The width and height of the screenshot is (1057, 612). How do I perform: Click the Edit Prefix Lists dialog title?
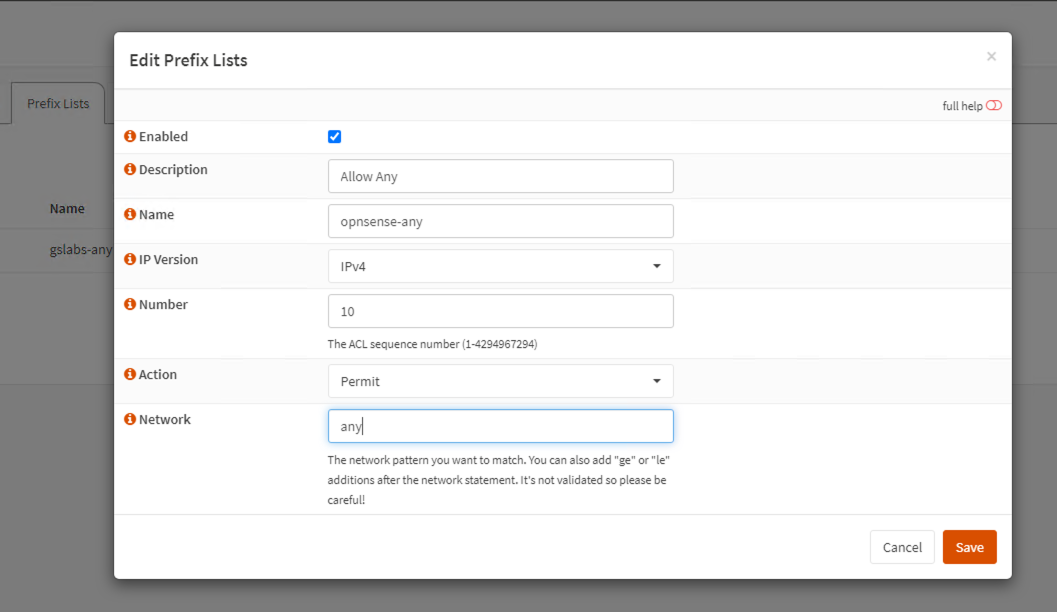click(x=188, y=60)
